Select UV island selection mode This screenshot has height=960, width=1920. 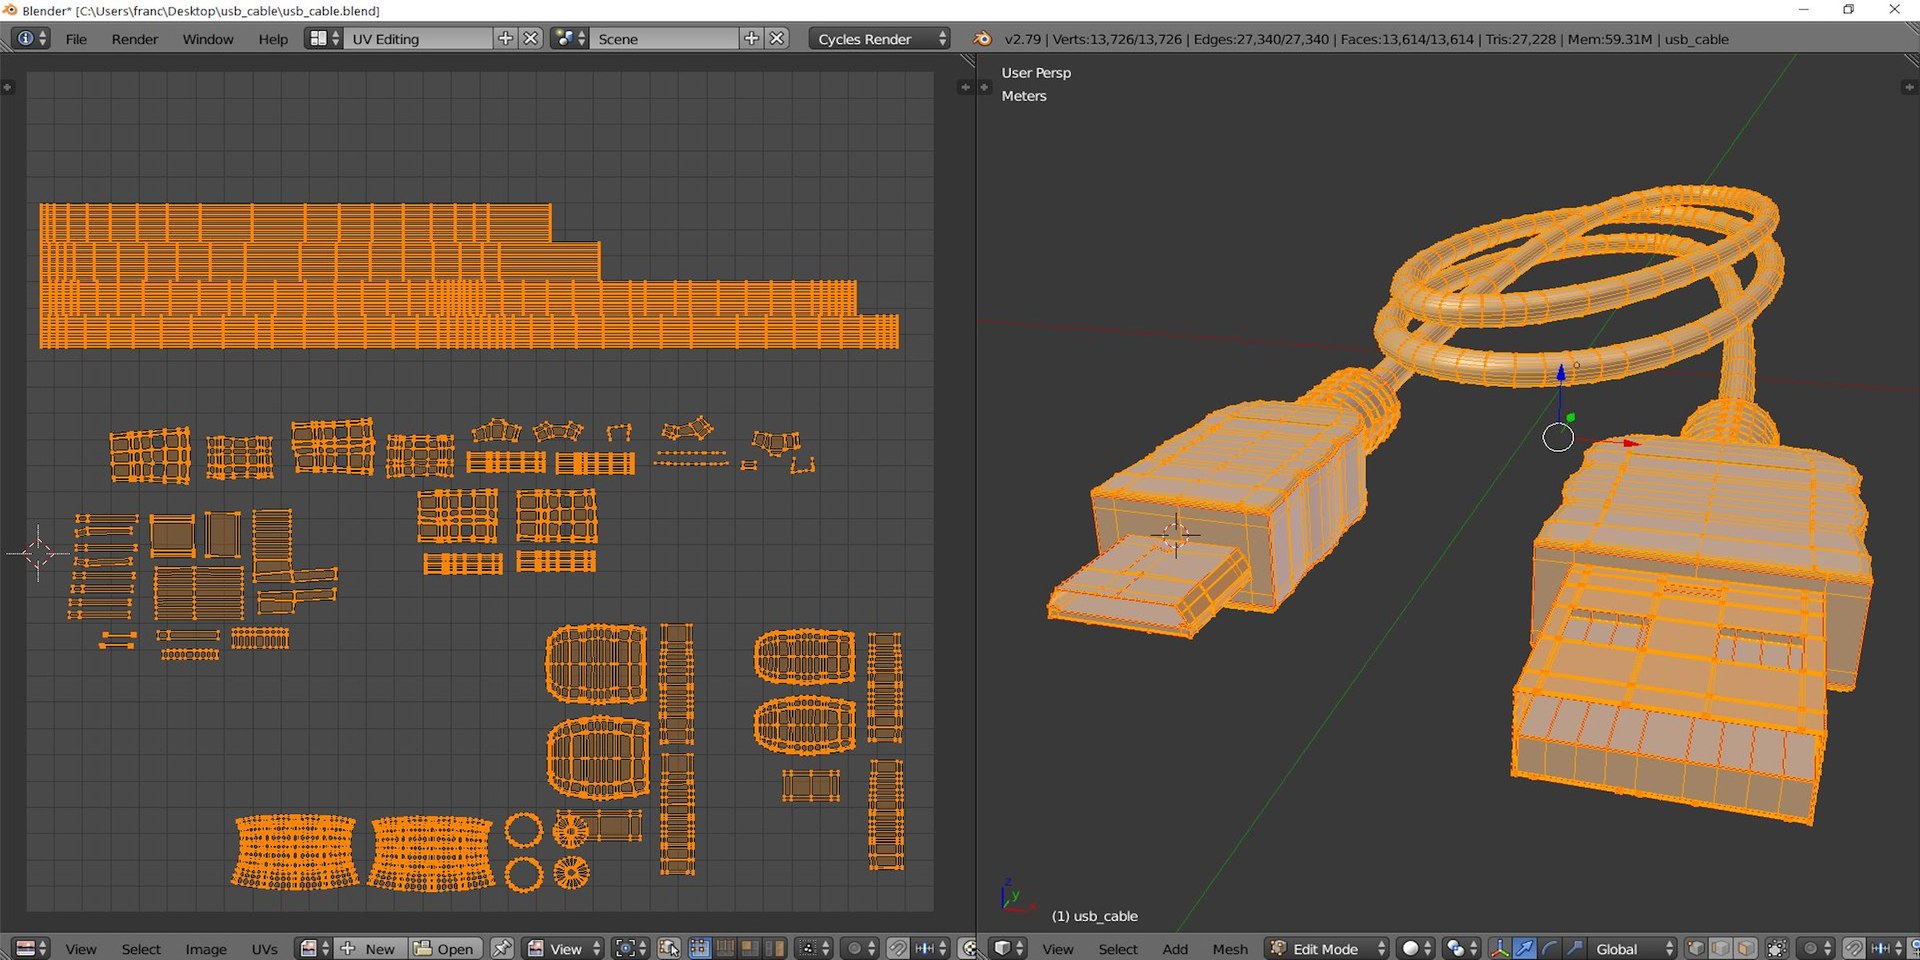(x=775, y=948)
